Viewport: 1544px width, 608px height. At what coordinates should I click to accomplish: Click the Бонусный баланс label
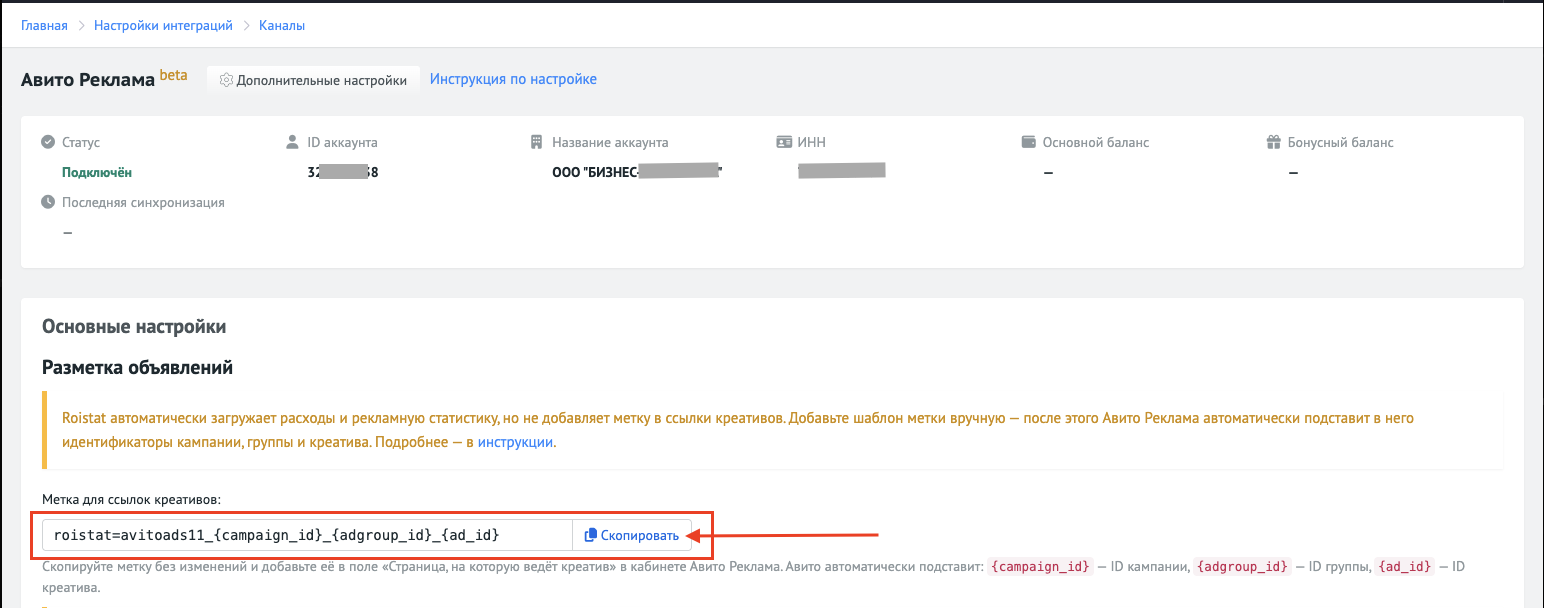tap(1341, 142)
